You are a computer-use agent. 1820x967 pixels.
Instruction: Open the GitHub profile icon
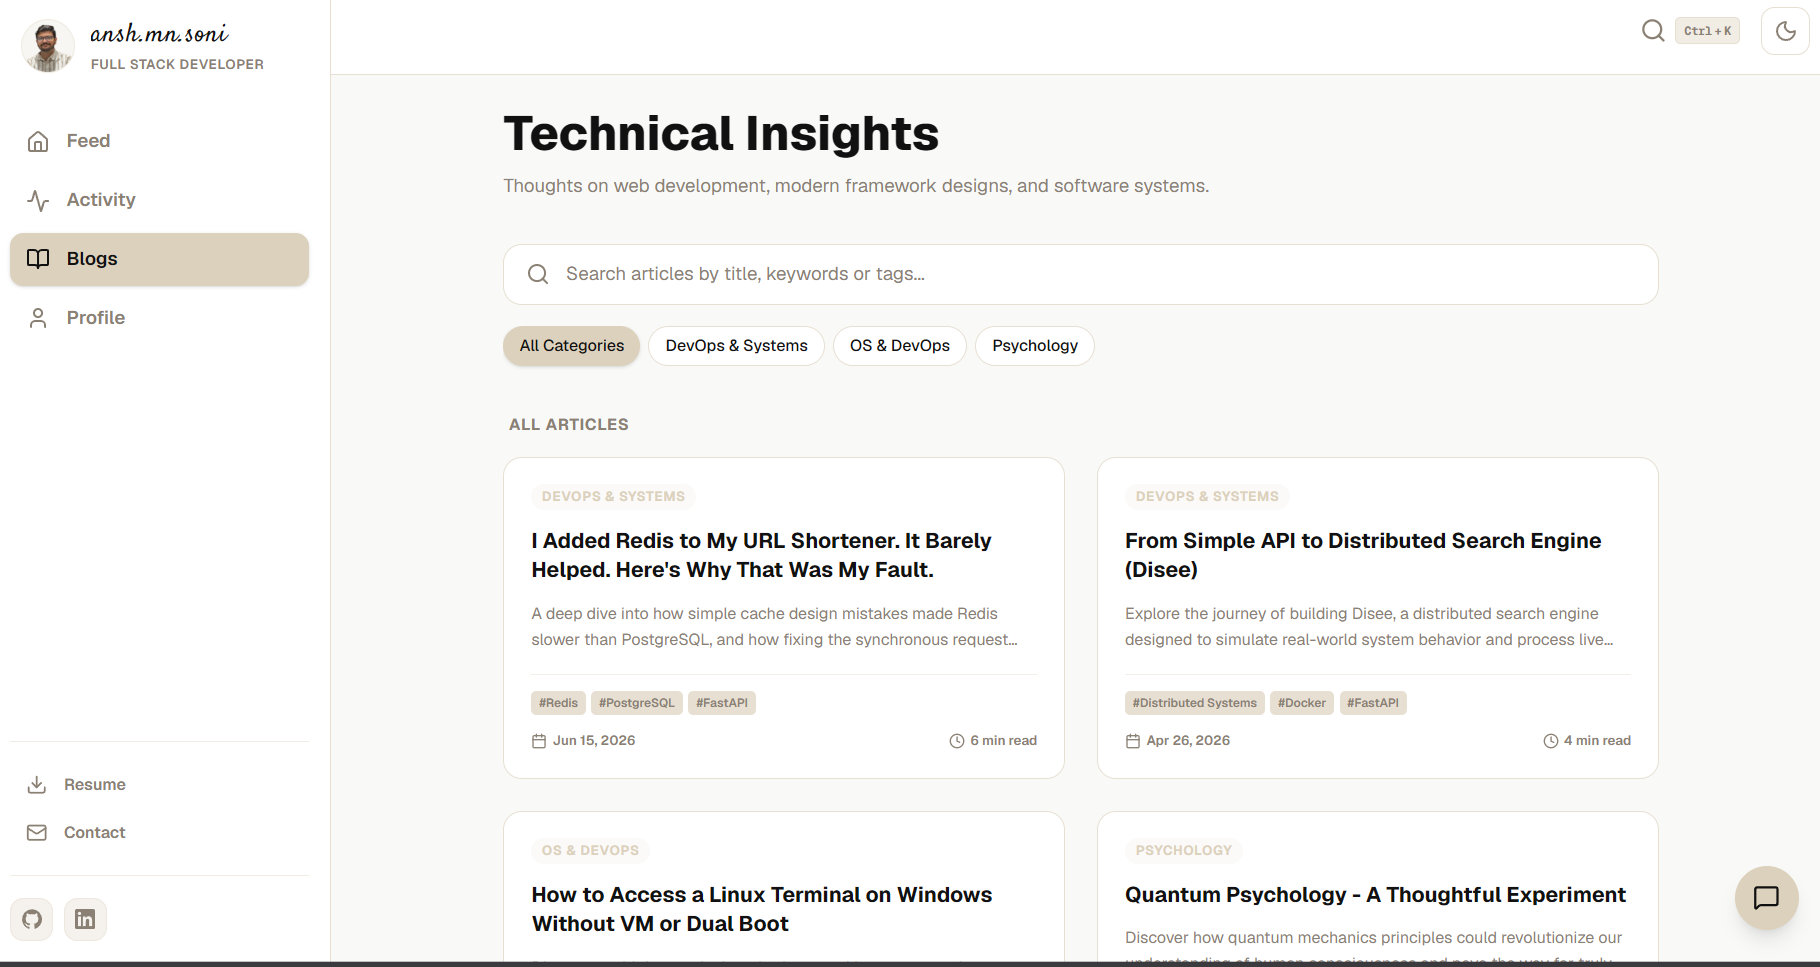tap(32, 919)
